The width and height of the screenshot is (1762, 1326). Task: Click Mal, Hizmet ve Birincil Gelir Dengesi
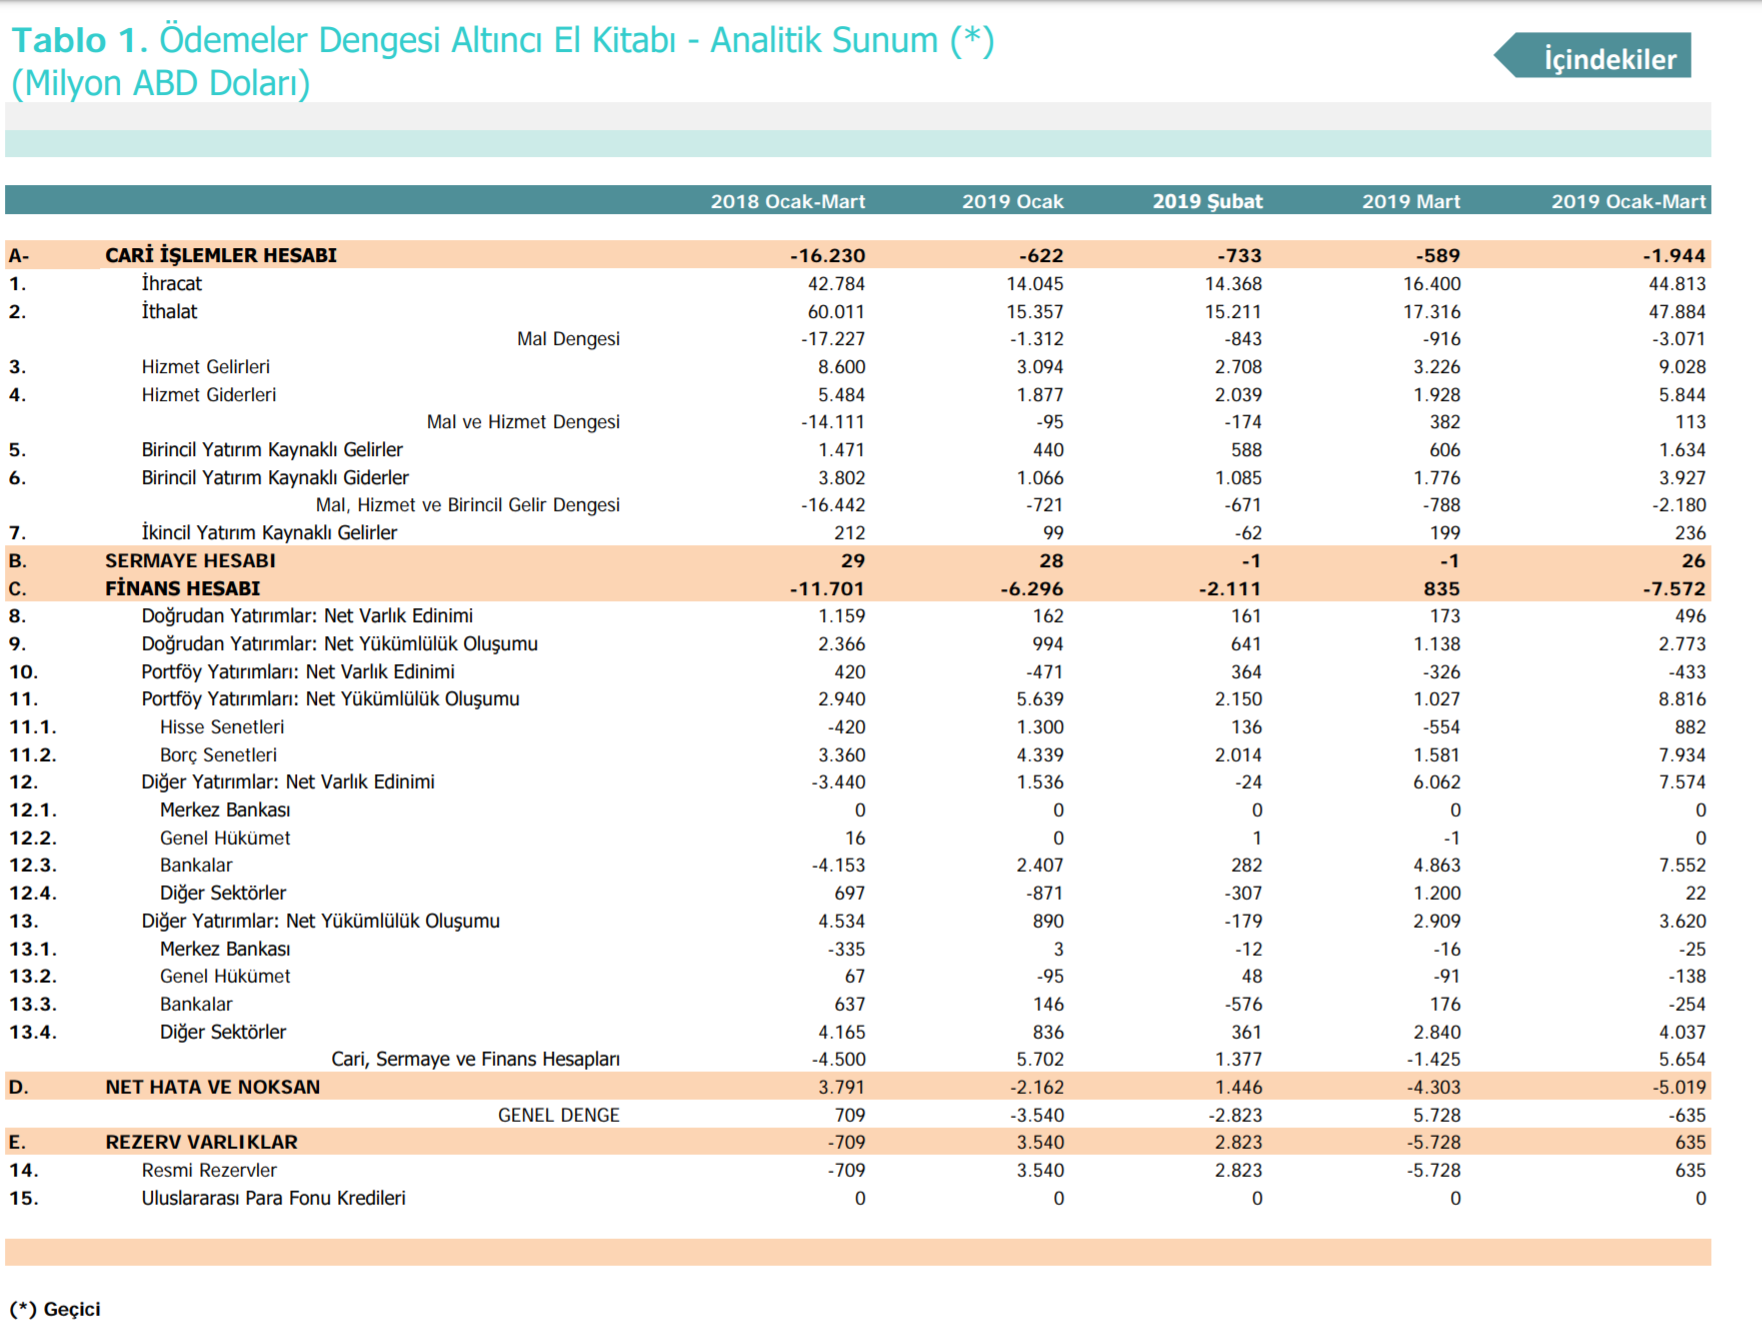point(467,505)
